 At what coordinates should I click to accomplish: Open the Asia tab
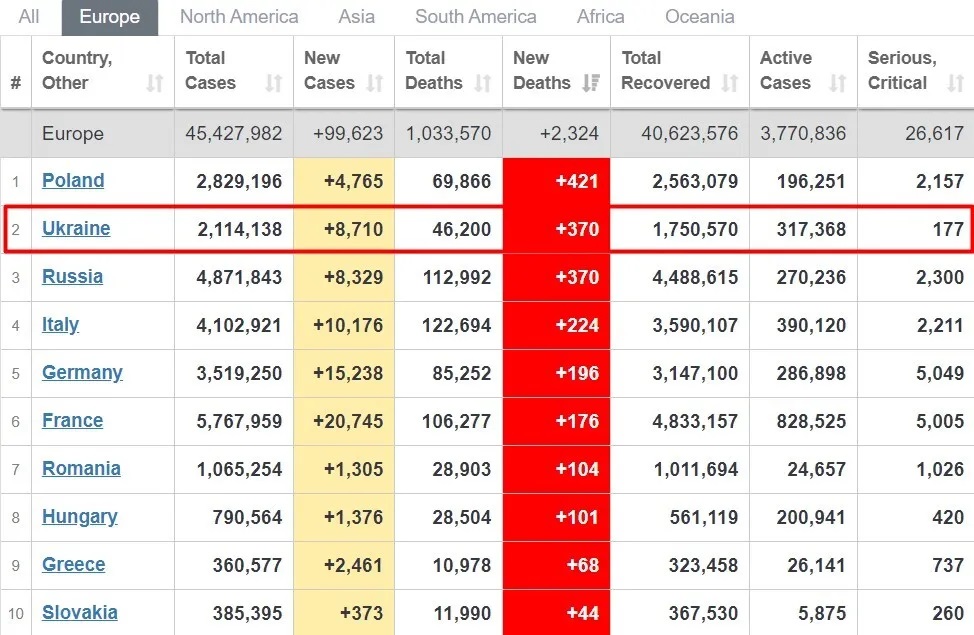coord(357,17)
